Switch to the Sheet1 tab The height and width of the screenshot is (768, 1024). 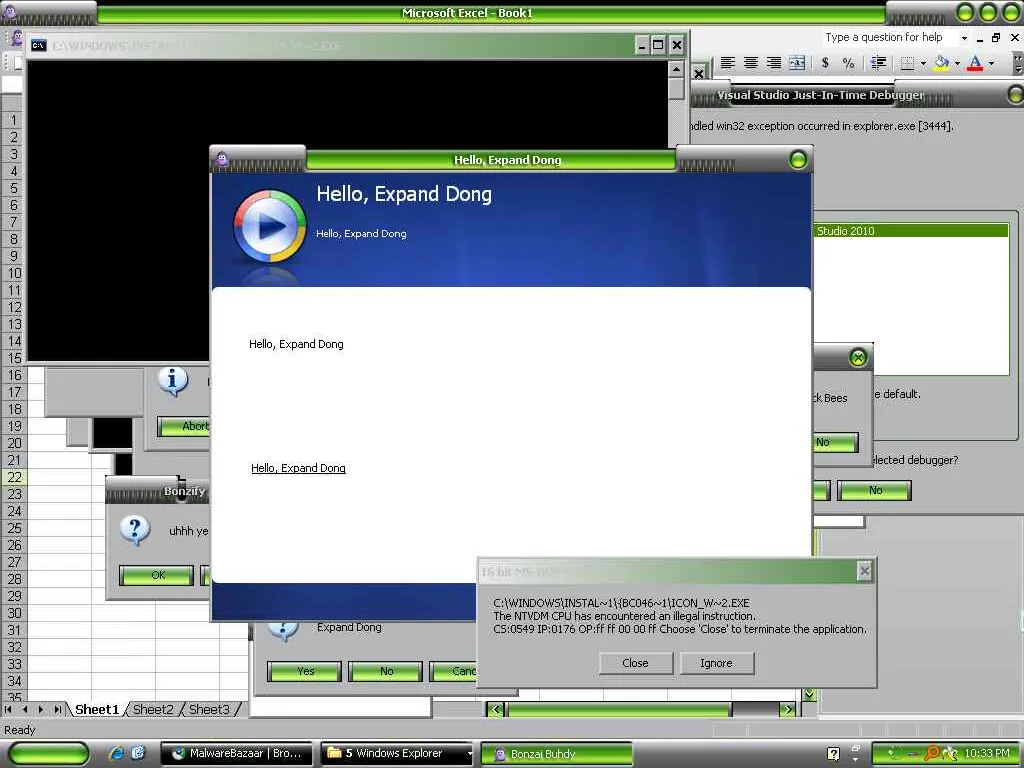97,709
